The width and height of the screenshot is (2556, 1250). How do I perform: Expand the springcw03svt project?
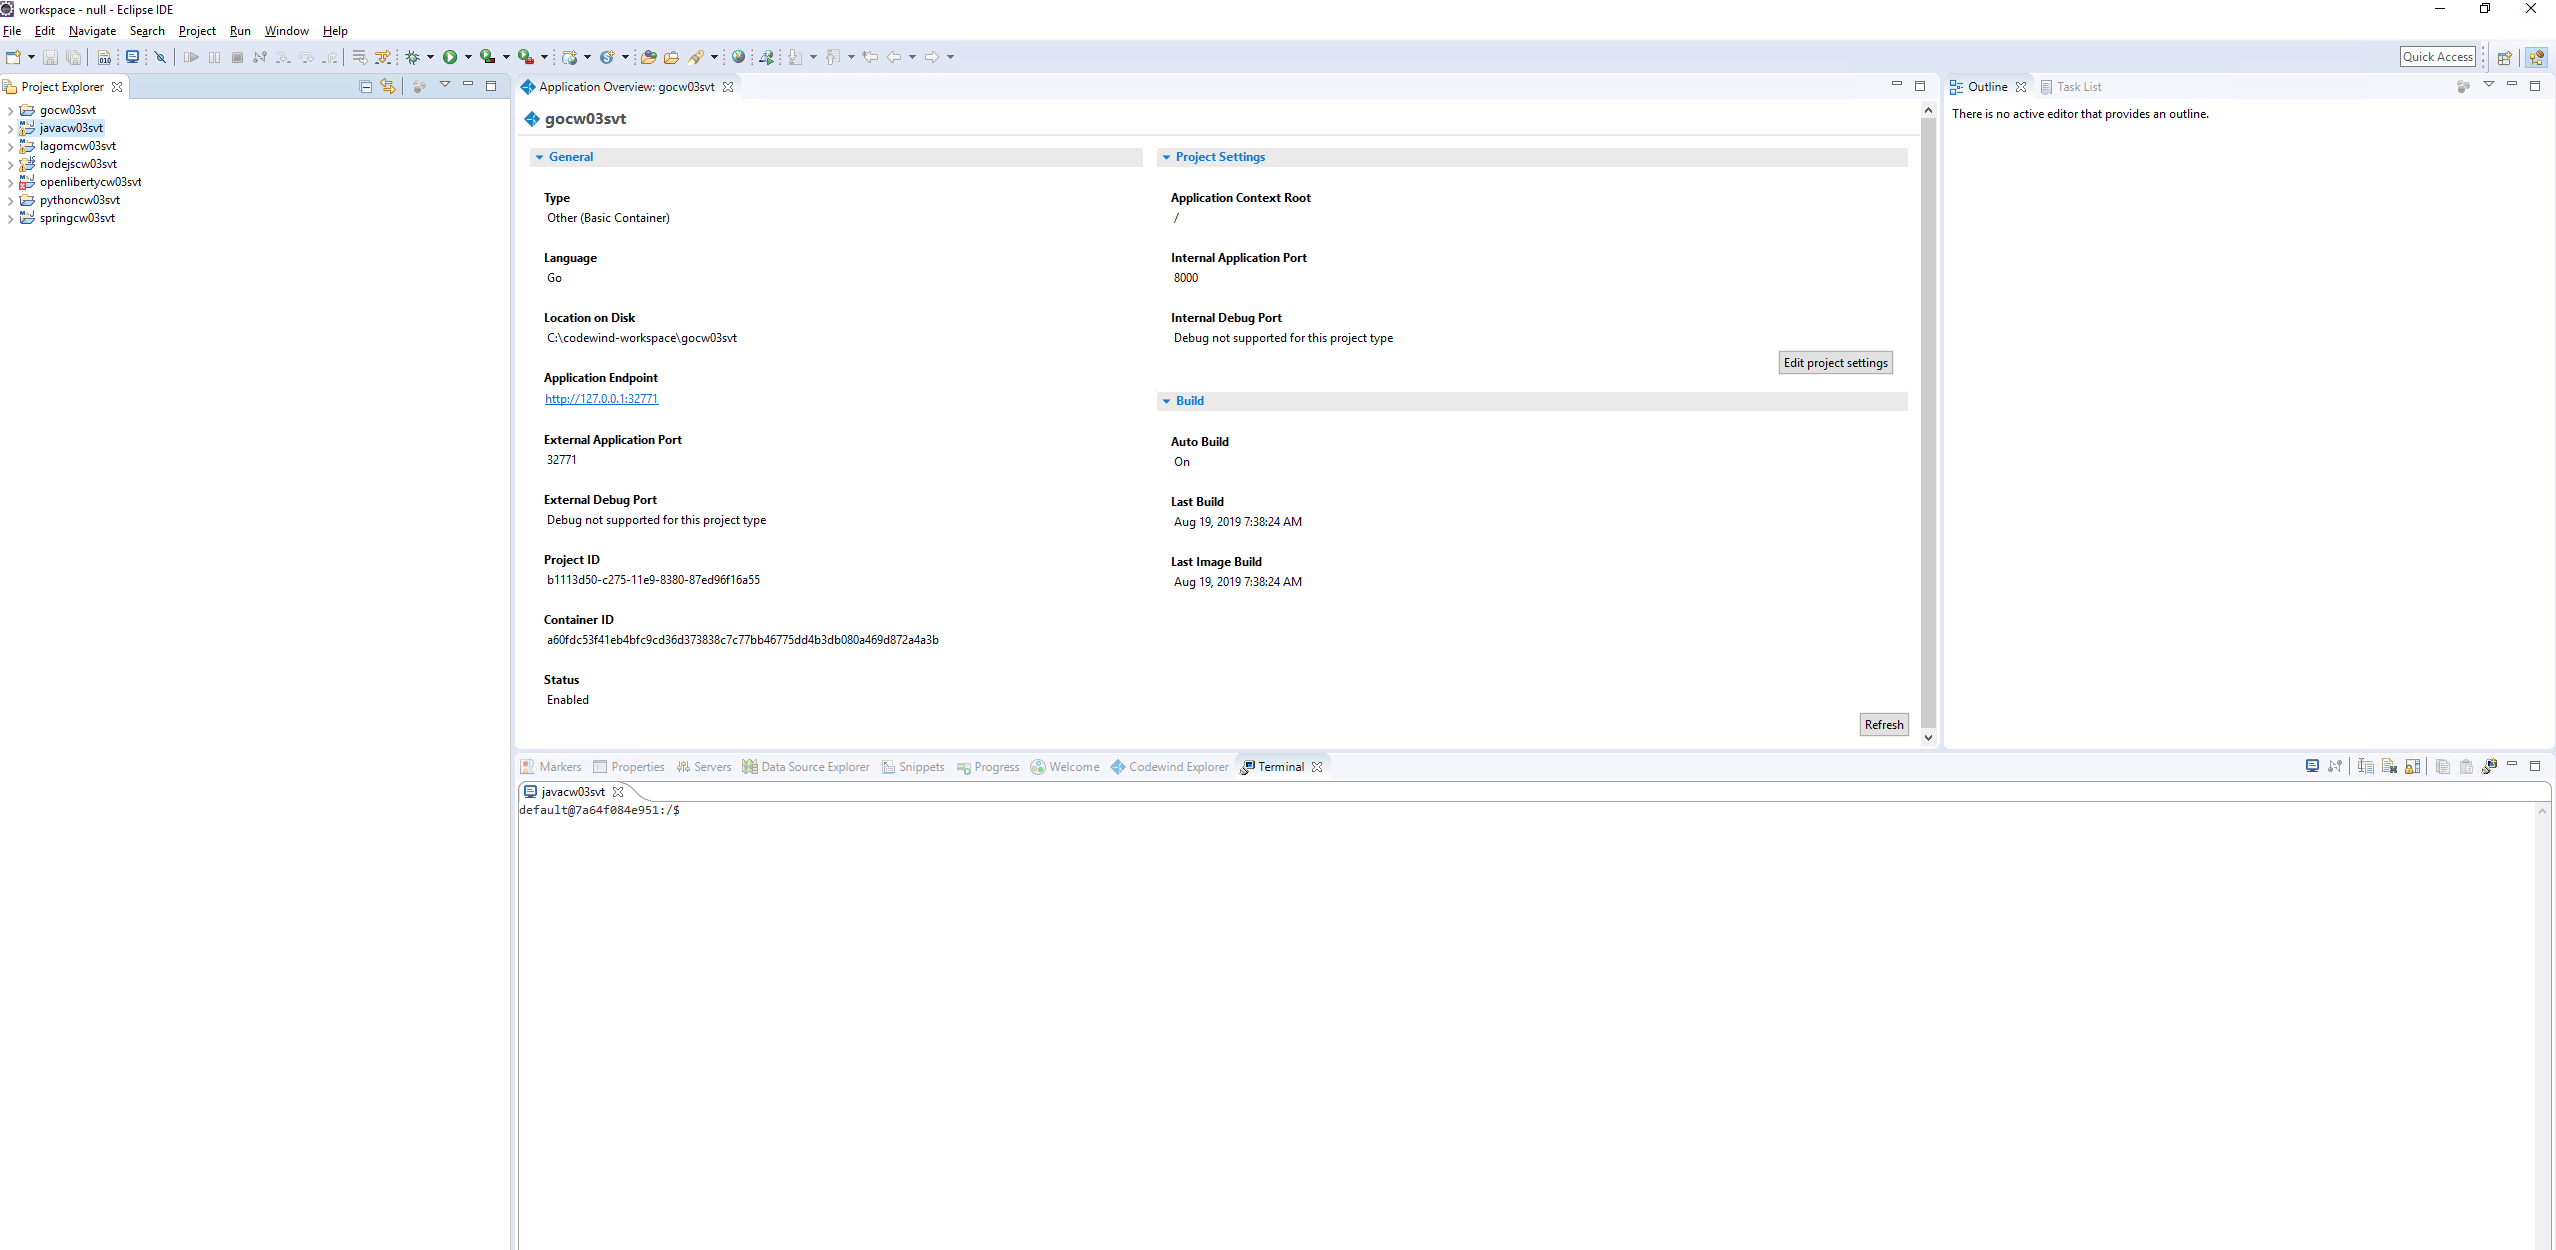(10, 218)
